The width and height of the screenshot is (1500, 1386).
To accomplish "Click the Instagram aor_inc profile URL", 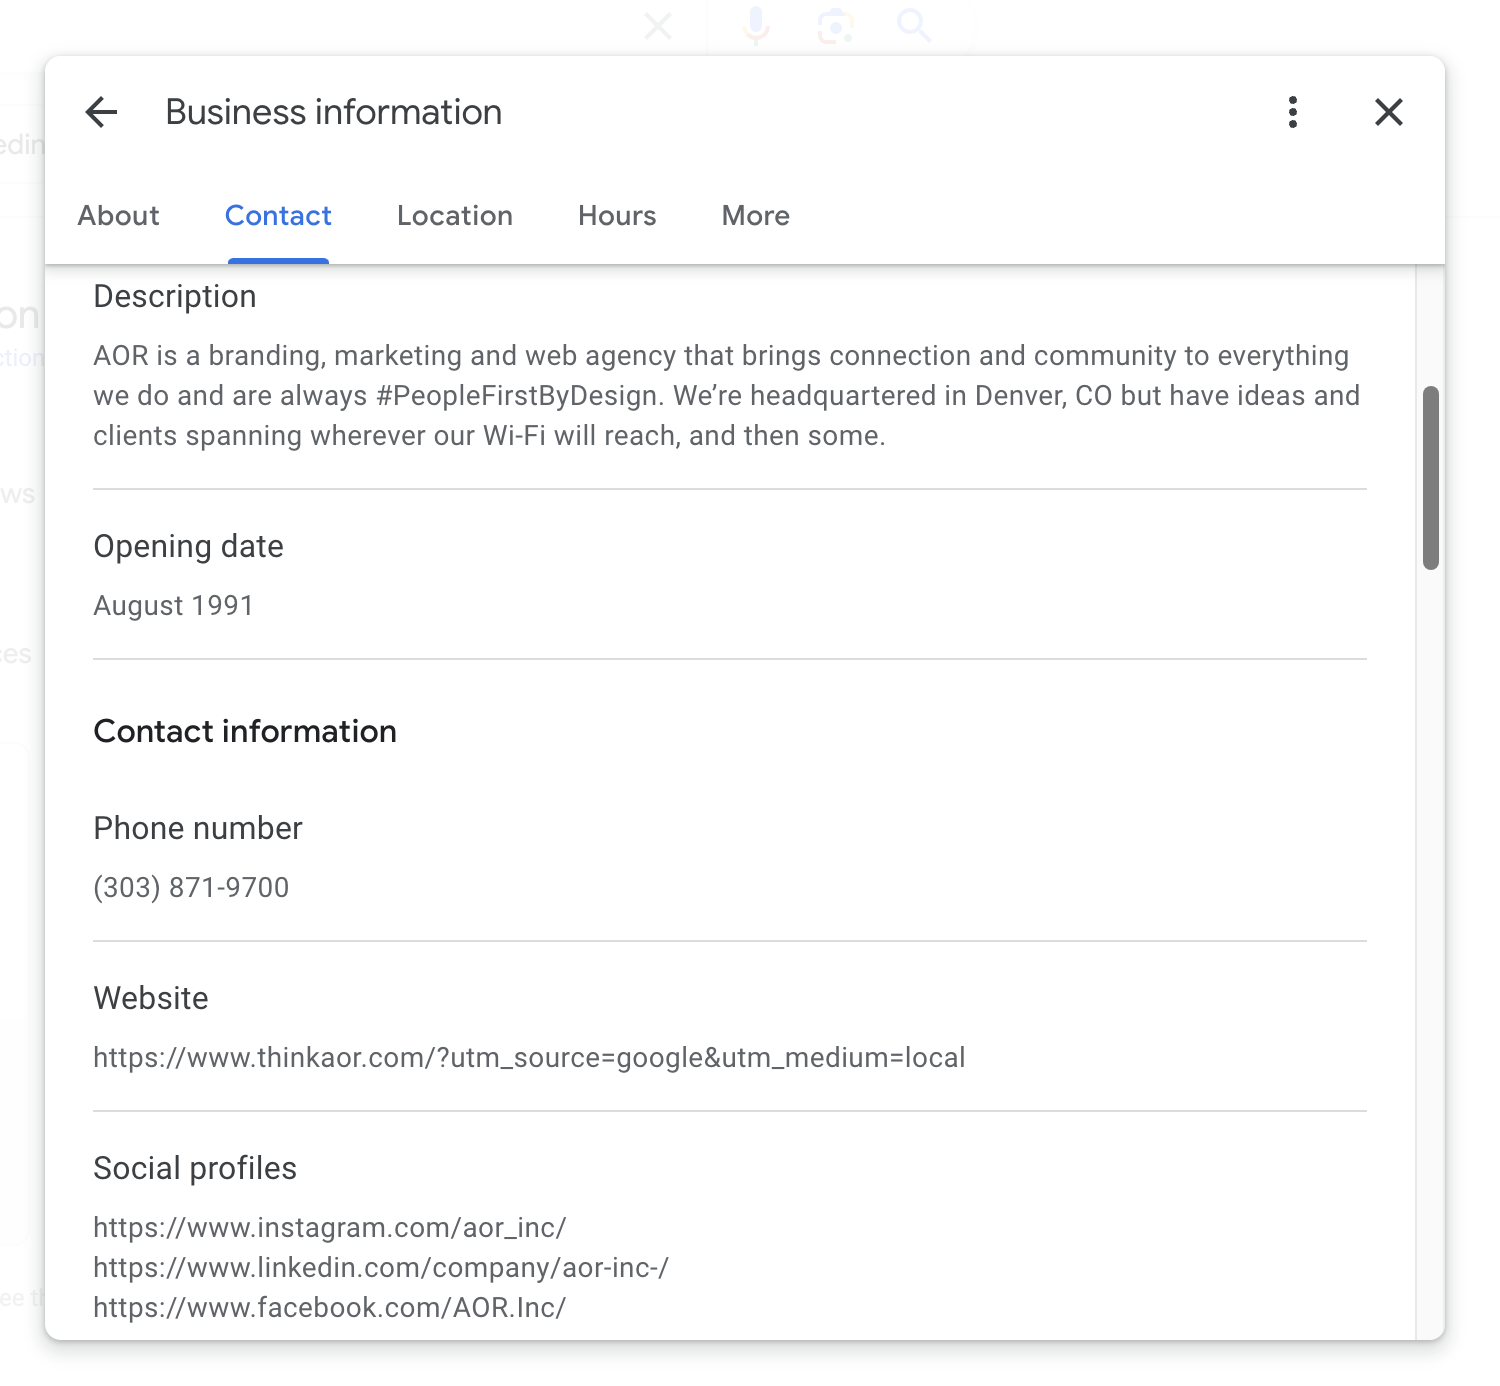I will click(x=330, y=1228).
